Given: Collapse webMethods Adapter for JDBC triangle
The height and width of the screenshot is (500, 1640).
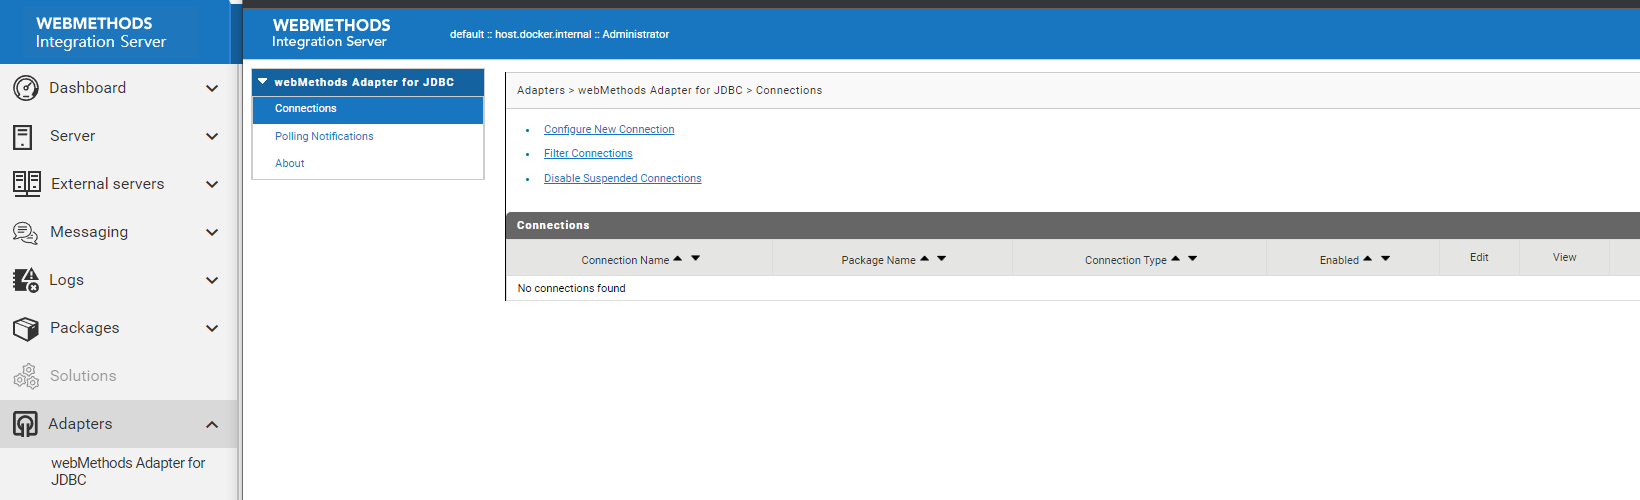Looking at the screenshot, I should point(263,82).
